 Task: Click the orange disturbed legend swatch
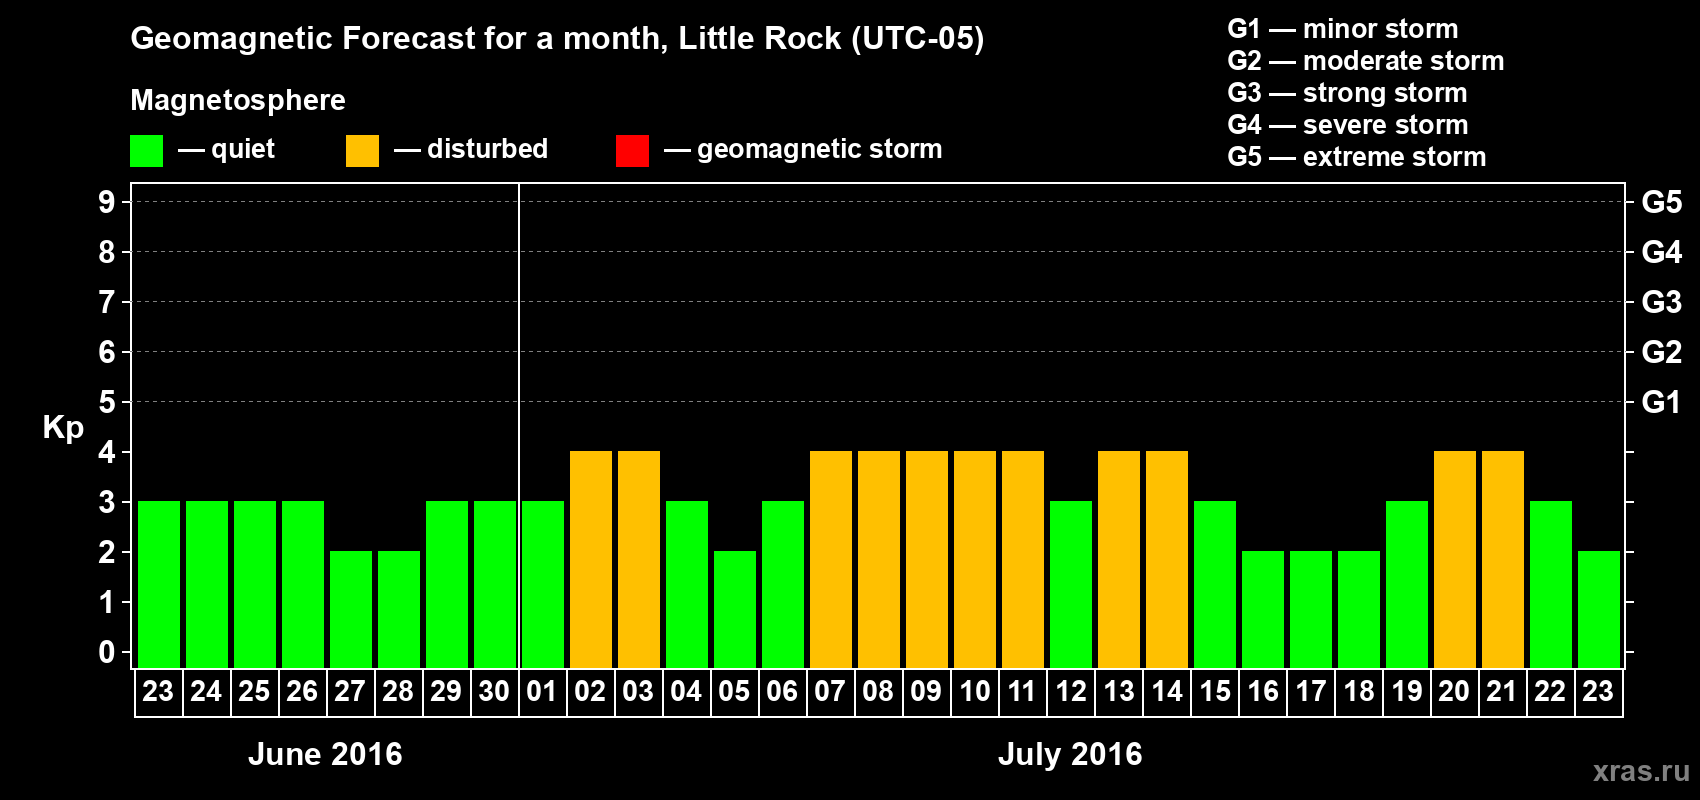pyautogui.click(x=362, y=151)
